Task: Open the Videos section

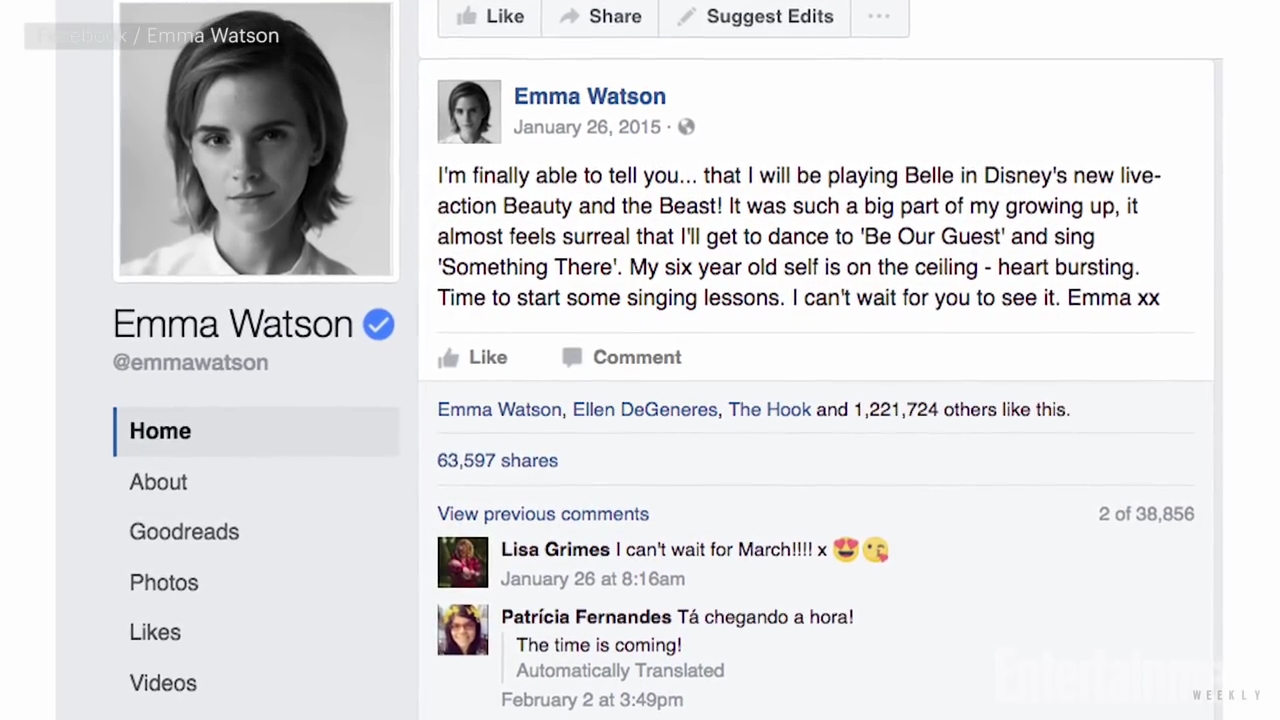Action: tap(163, 683)
